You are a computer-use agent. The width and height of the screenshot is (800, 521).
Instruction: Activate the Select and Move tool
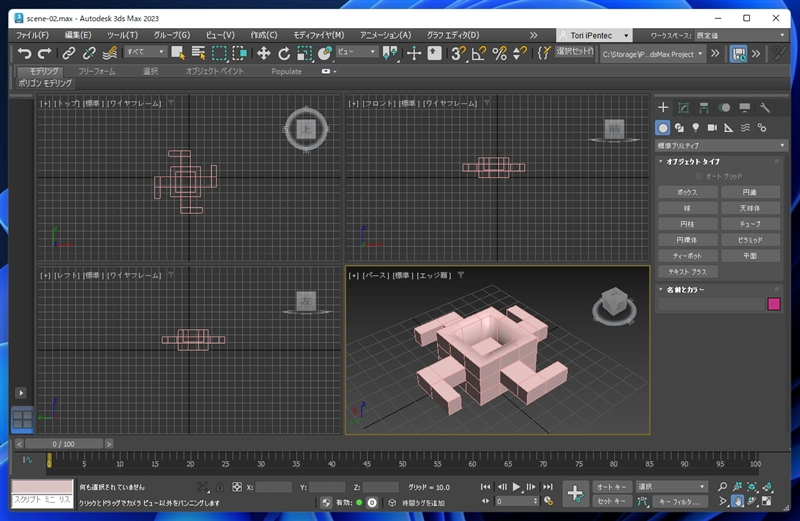pyautogui.click(x=263, y=53)
